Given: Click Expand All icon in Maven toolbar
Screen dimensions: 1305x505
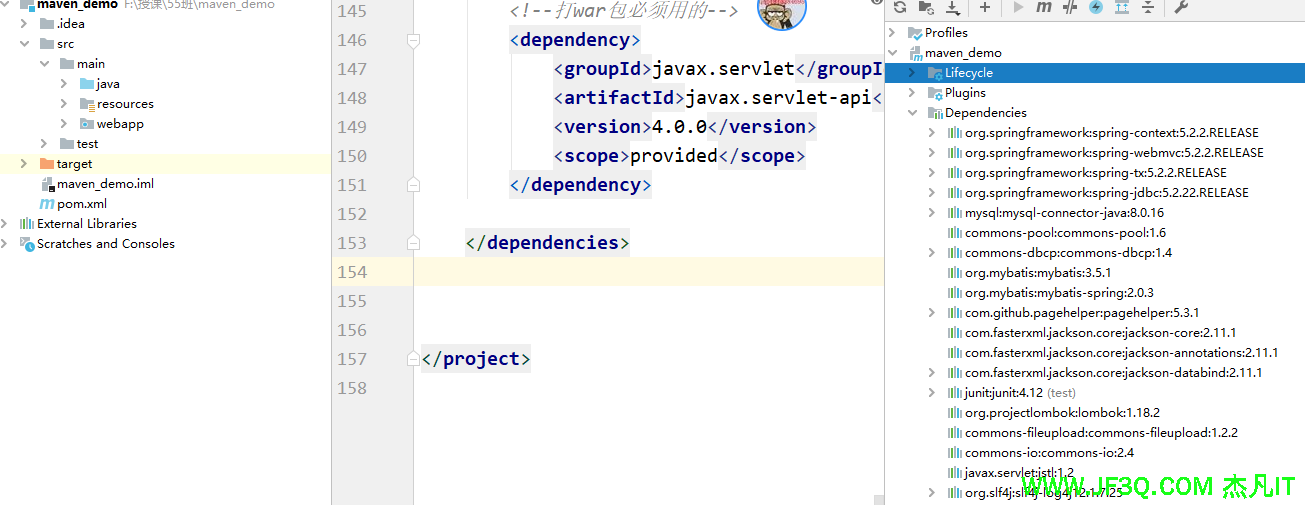Looking at the screenshot, I should (x=1122, y=8).
